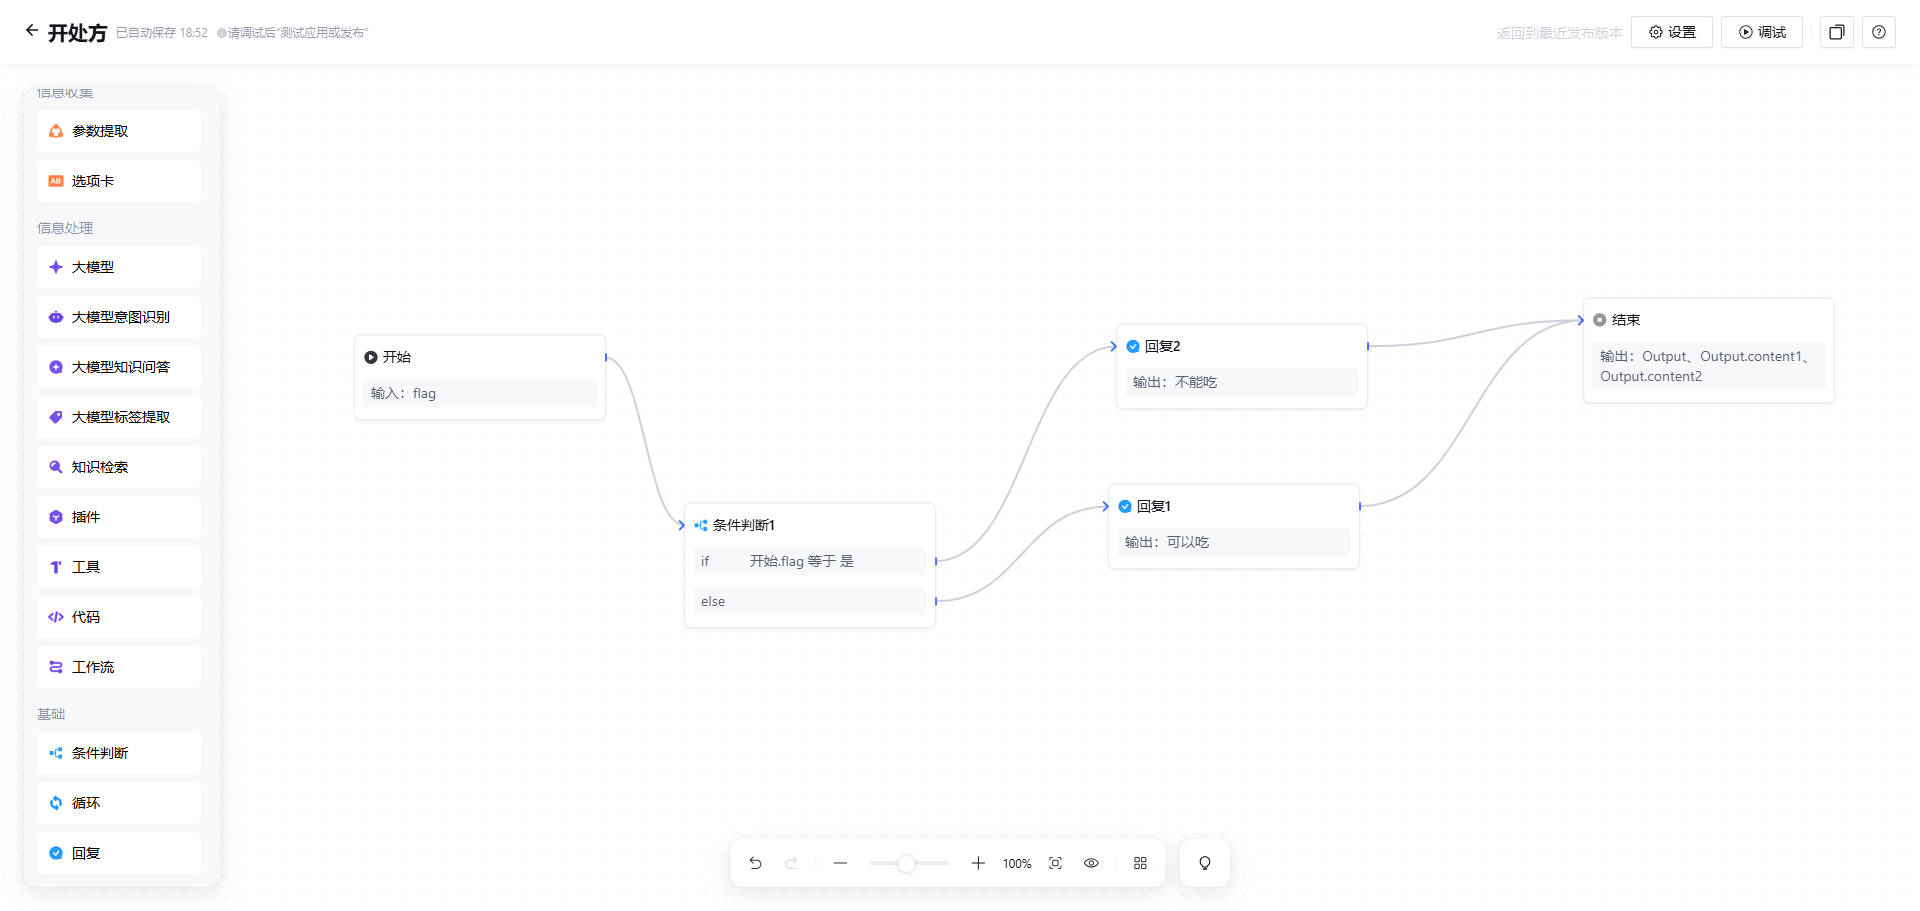Image resolution: width=1920 pixels, height=911 pixels.
Task: Click the zoom in plus icon
Action: 978,863
